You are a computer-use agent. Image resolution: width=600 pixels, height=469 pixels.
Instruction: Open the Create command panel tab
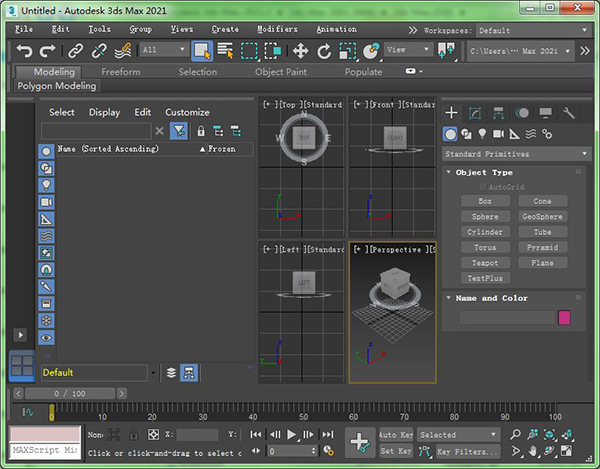tap(452, 112)
